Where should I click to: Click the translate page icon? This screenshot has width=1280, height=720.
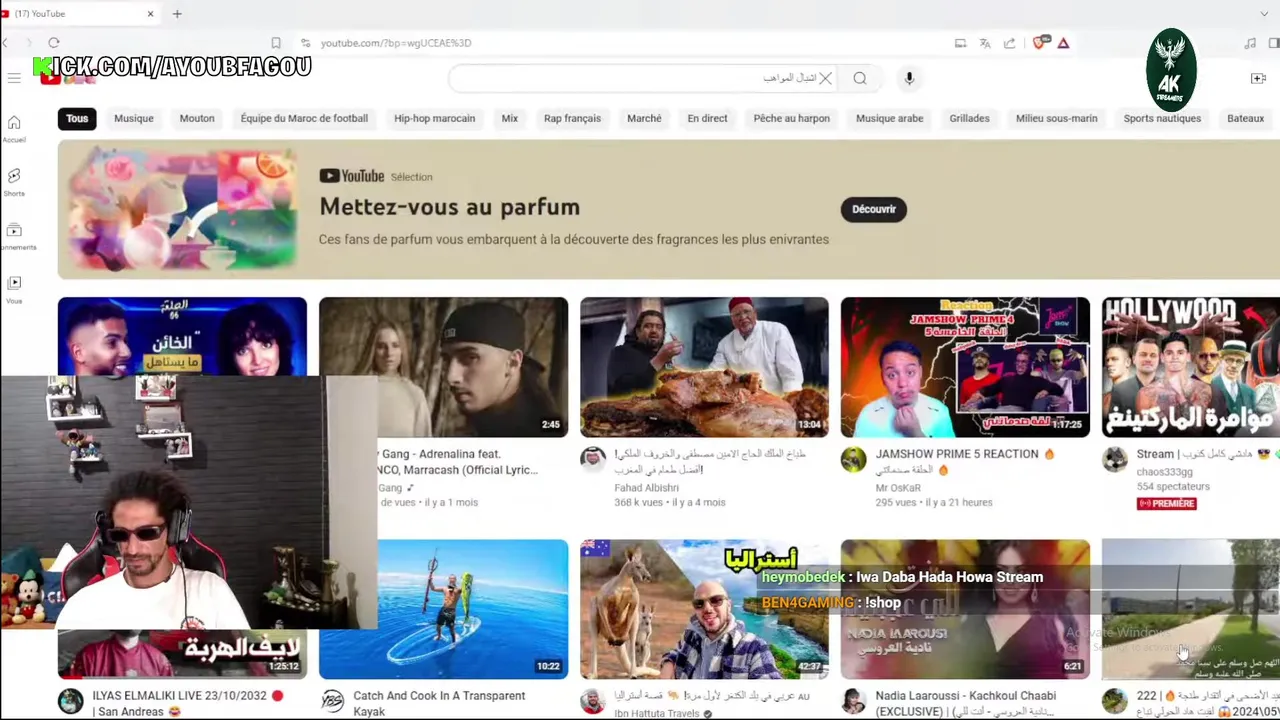[985, 43]
